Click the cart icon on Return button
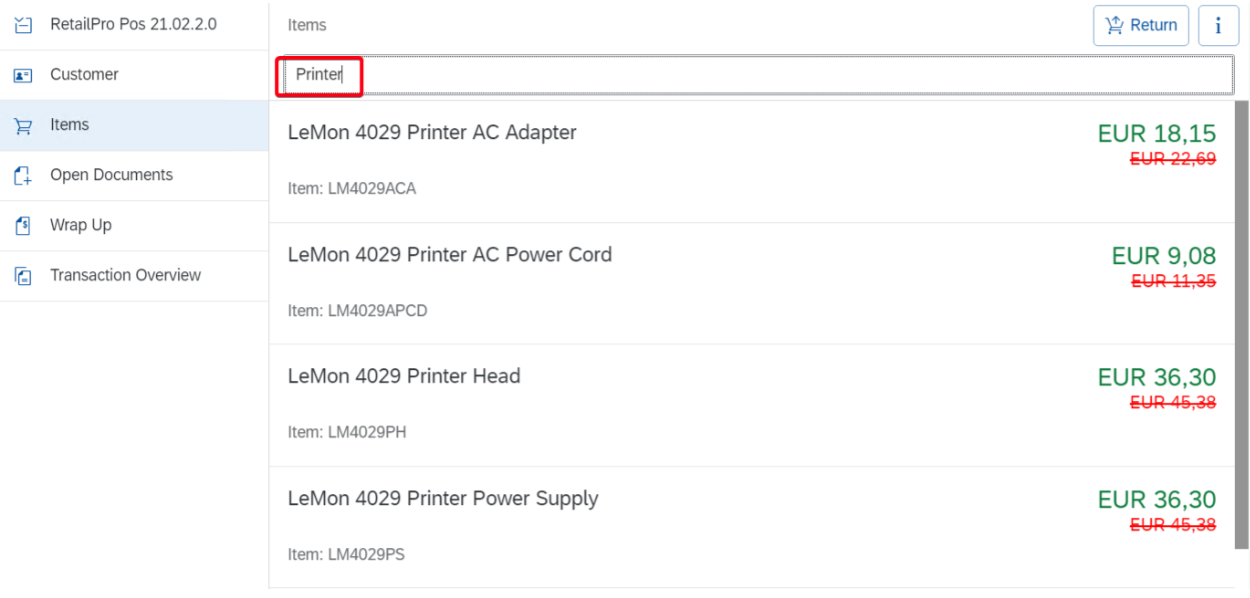This screenshot has width=1250, height=598. (1114, 25)
